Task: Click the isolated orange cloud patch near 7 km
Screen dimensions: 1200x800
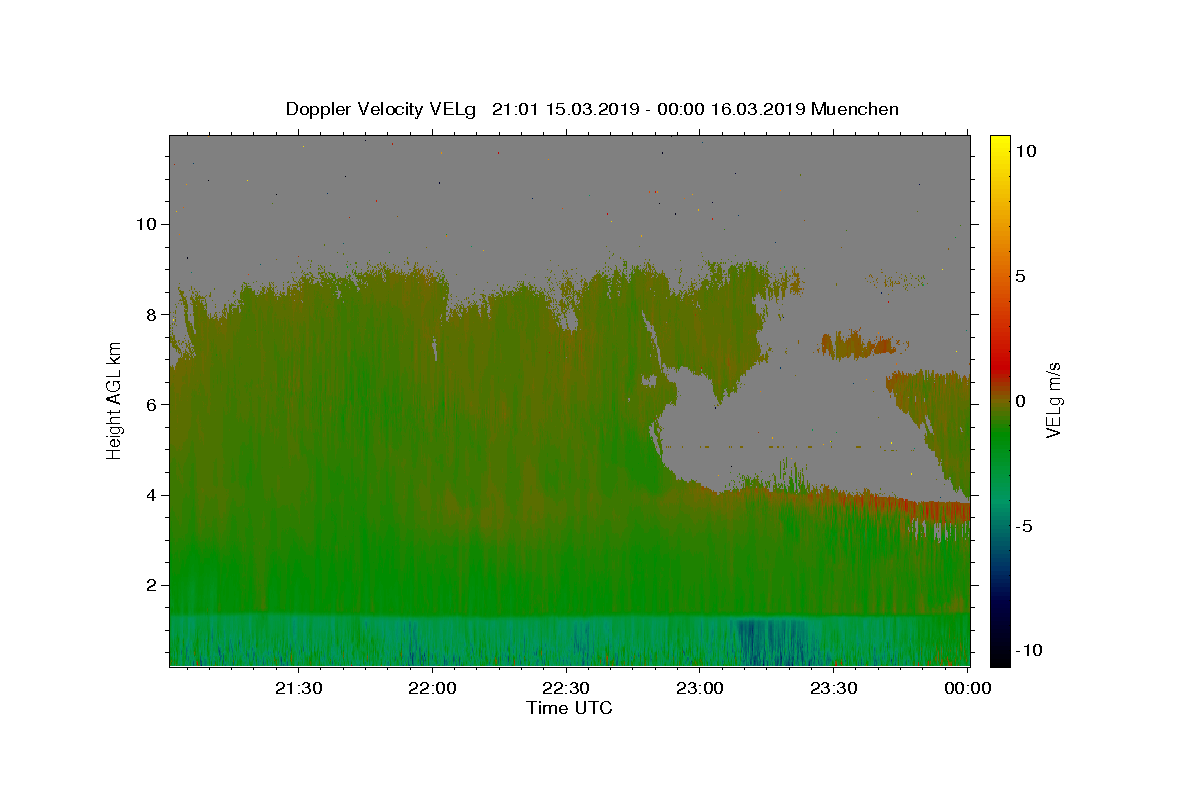Action: tap(858, 345)
